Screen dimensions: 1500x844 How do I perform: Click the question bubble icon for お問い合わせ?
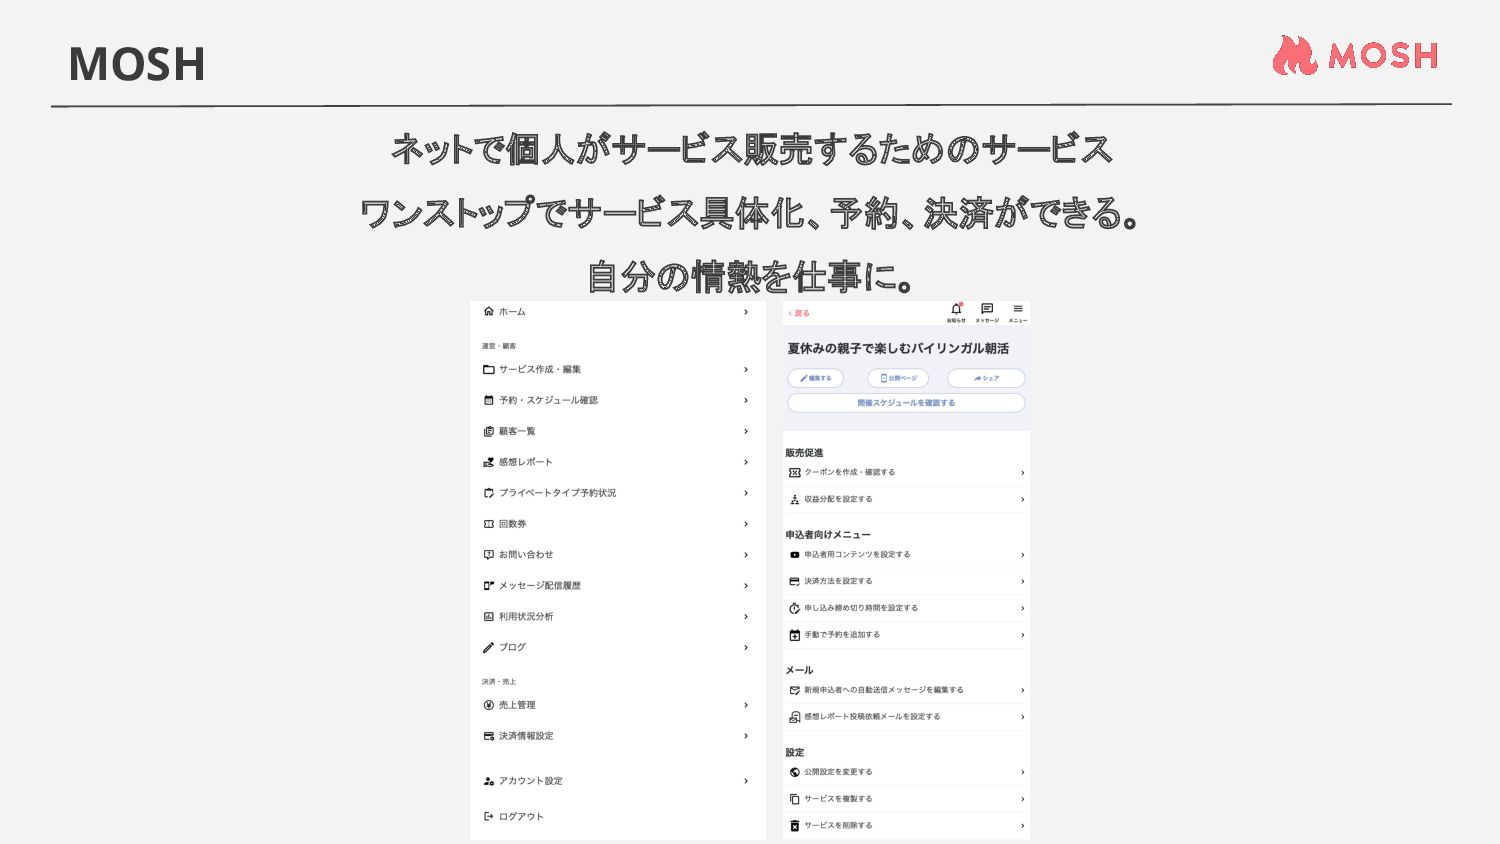pyautogui.click(x=488, y=555)
